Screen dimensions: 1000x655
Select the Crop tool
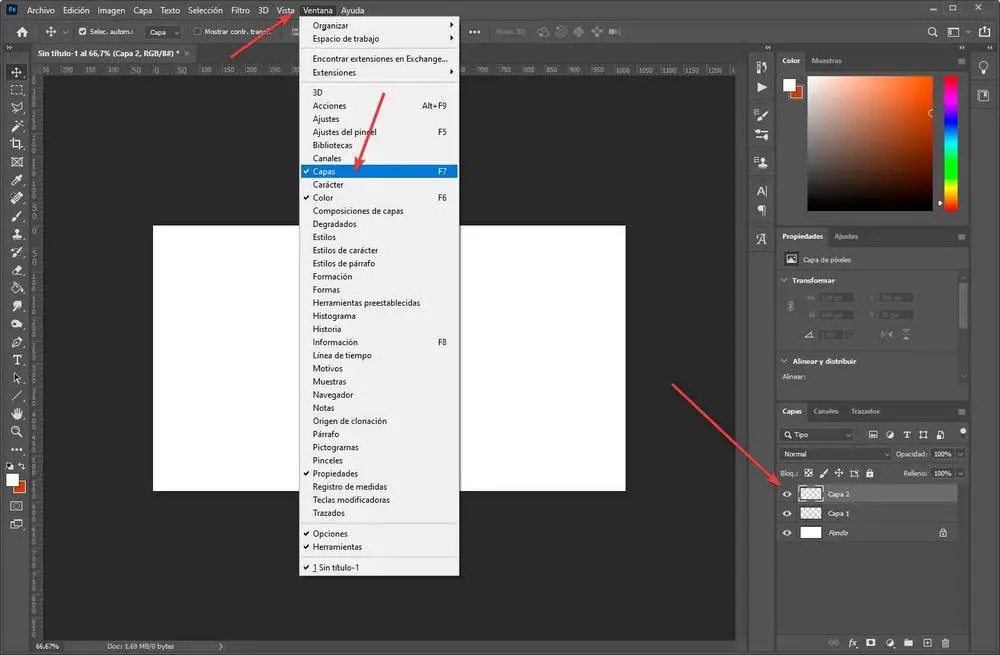point(17,144)
